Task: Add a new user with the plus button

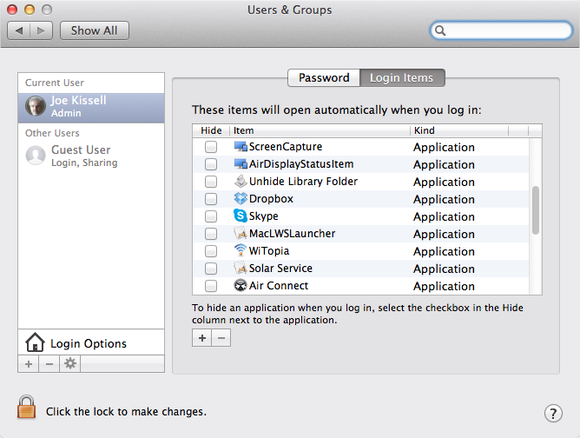Action: click(28, 364)
